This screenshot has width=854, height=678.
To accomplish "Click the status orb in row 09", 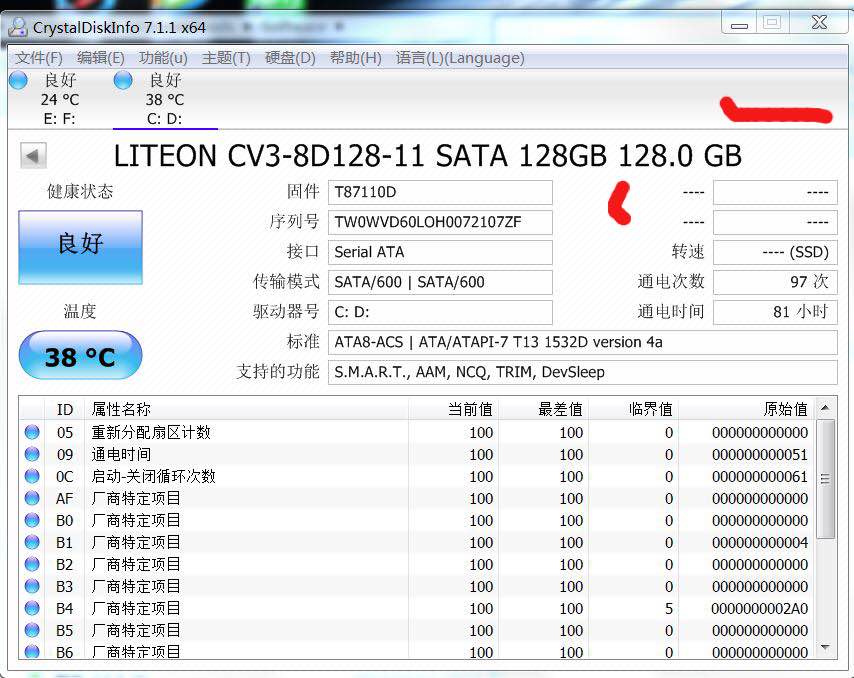I will [32, 454].
